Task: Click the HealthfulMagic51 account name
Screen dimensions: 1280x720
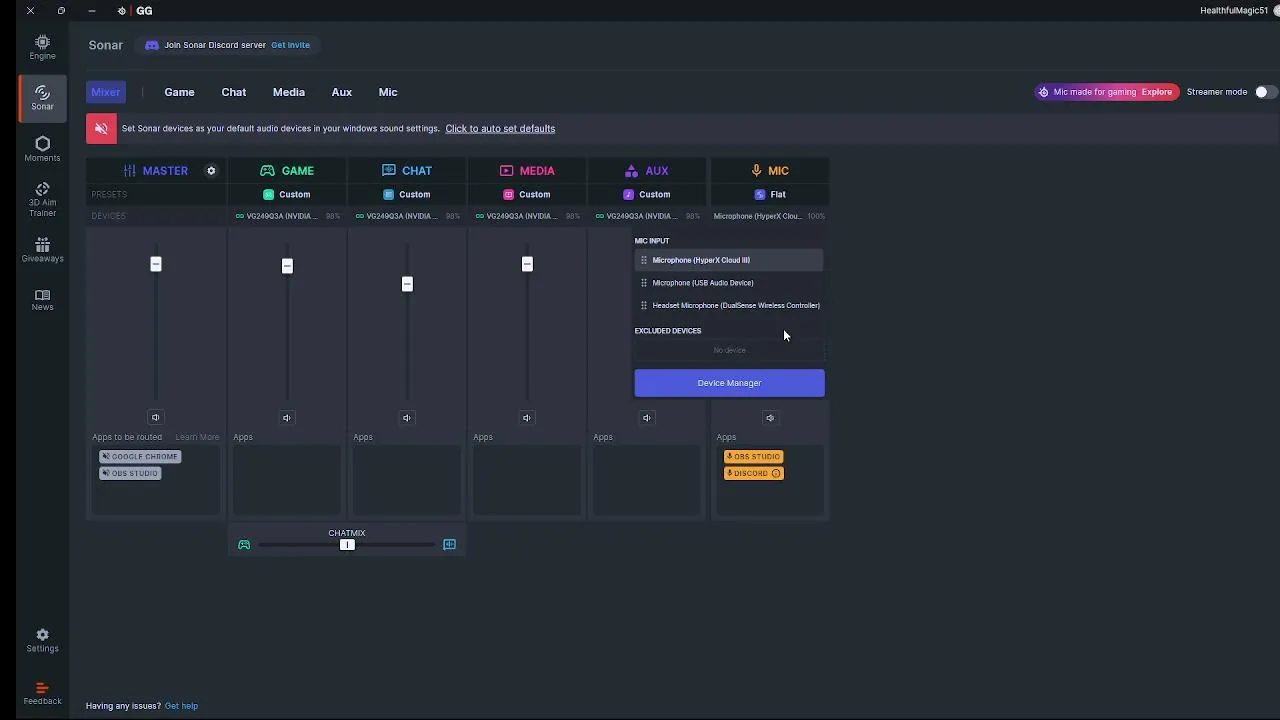Action: [x=1234, y=11]
